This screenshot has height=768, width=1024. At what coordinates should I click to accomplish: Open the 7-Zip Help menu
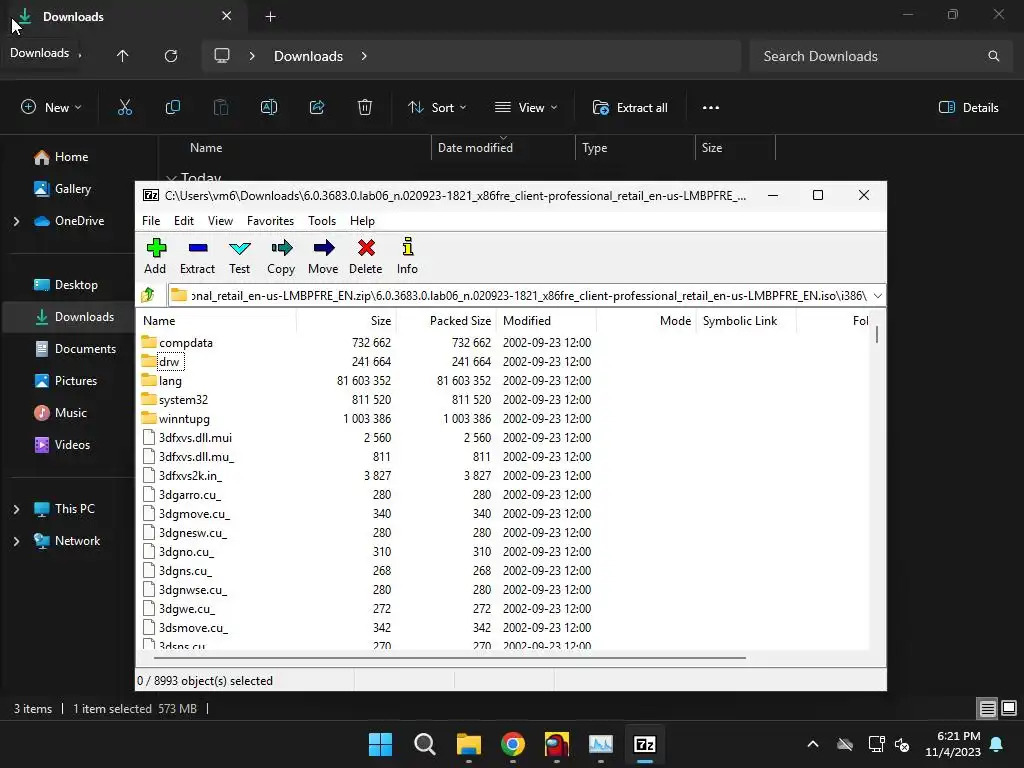[362, 221]
